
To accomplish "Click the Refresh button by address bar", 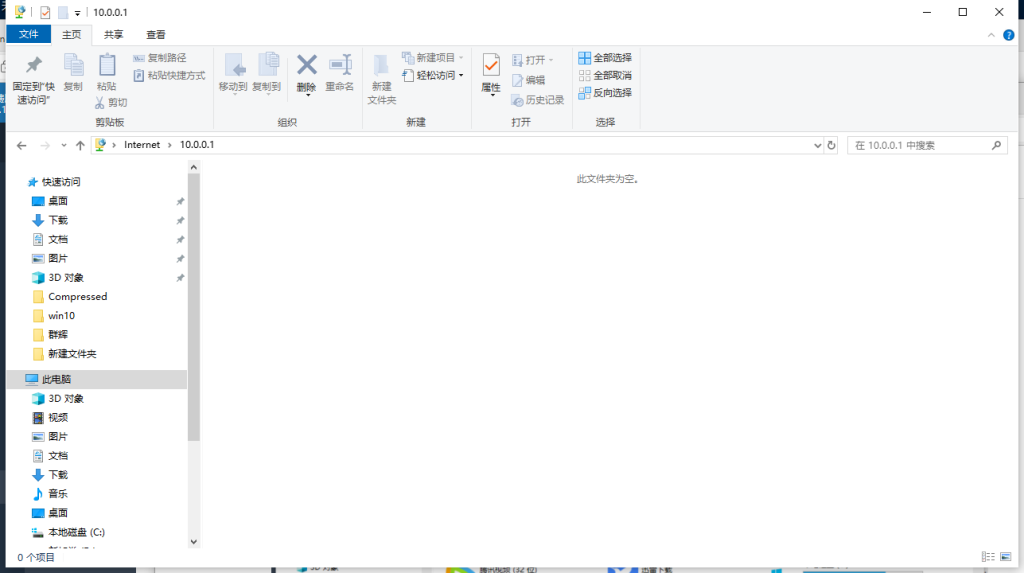I will 831,146.
